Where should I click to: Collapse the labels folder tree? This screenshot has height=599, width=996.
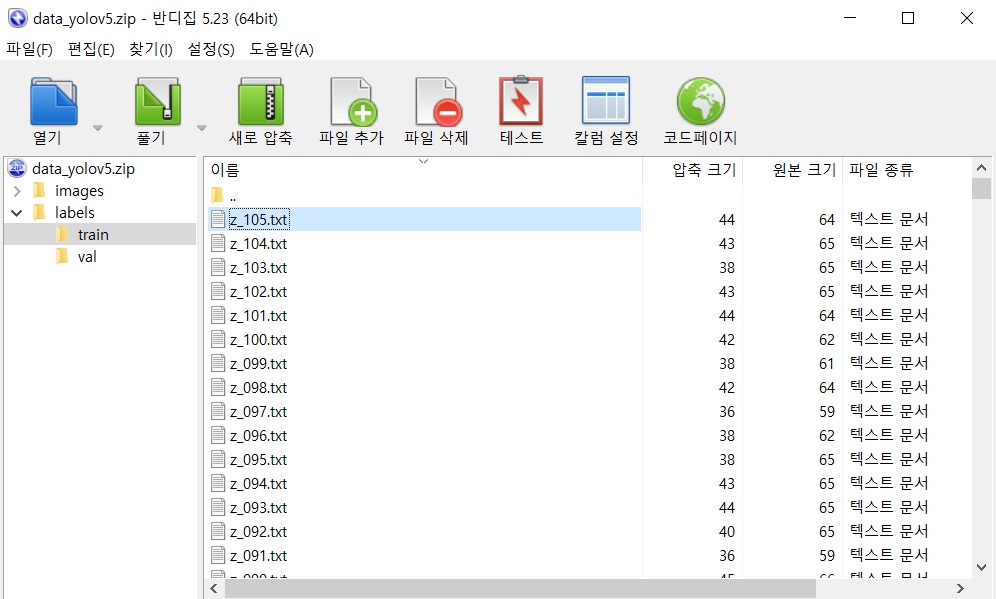coord(17,212)
